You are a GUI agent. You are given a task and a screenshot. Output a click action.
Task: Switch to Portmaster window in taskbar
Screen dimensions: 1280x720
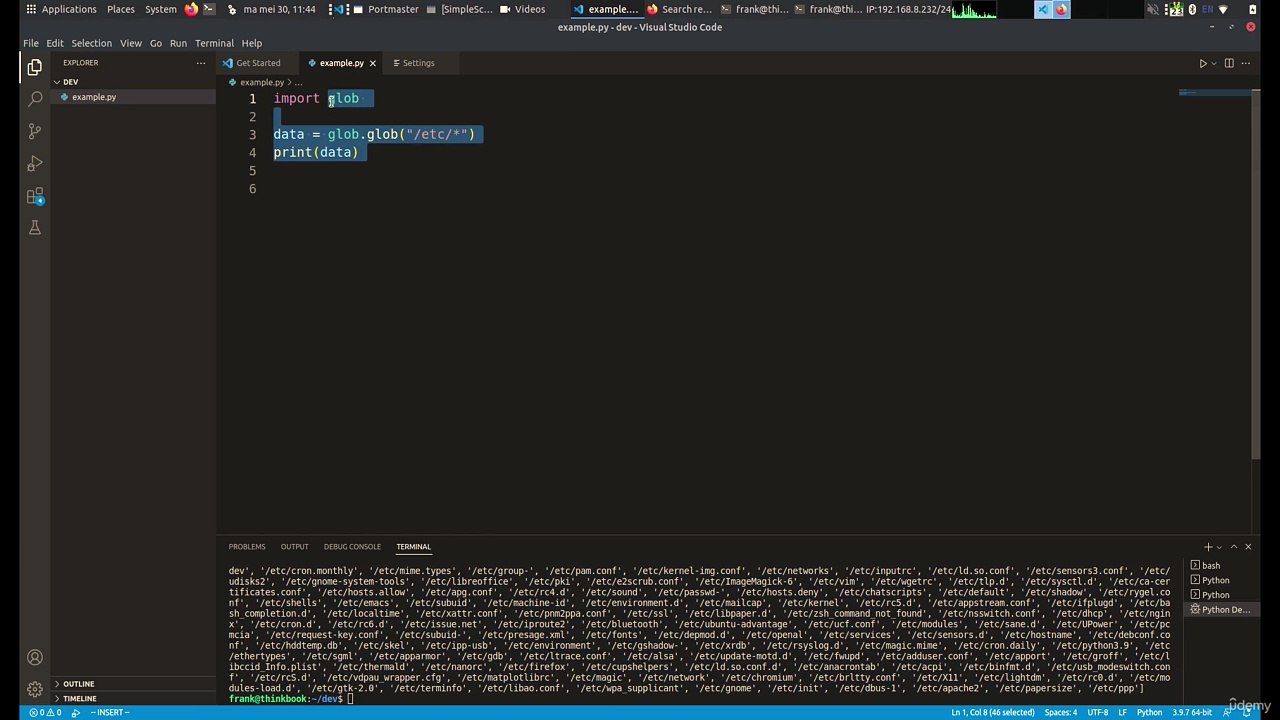coord(385,9)
